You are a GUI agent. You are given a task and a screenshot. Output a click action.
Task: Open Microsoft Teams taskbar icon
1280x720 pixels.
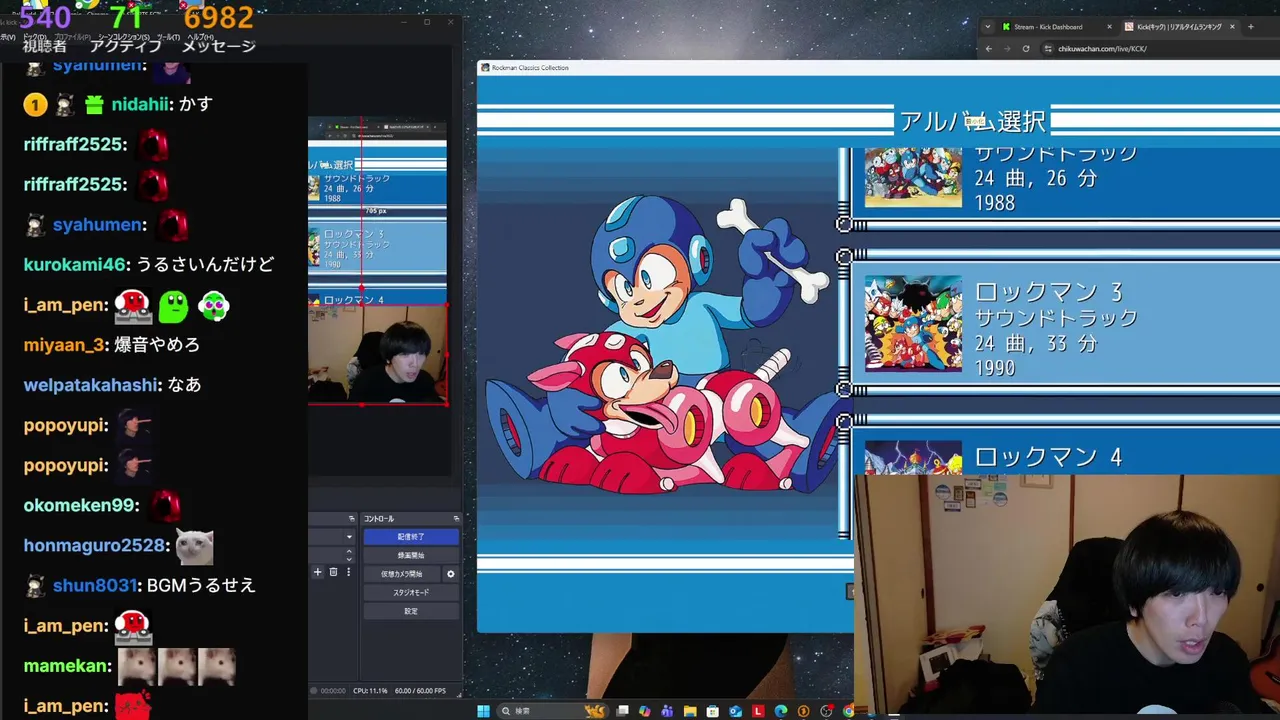pyautogui.click(x=667, y=711)
